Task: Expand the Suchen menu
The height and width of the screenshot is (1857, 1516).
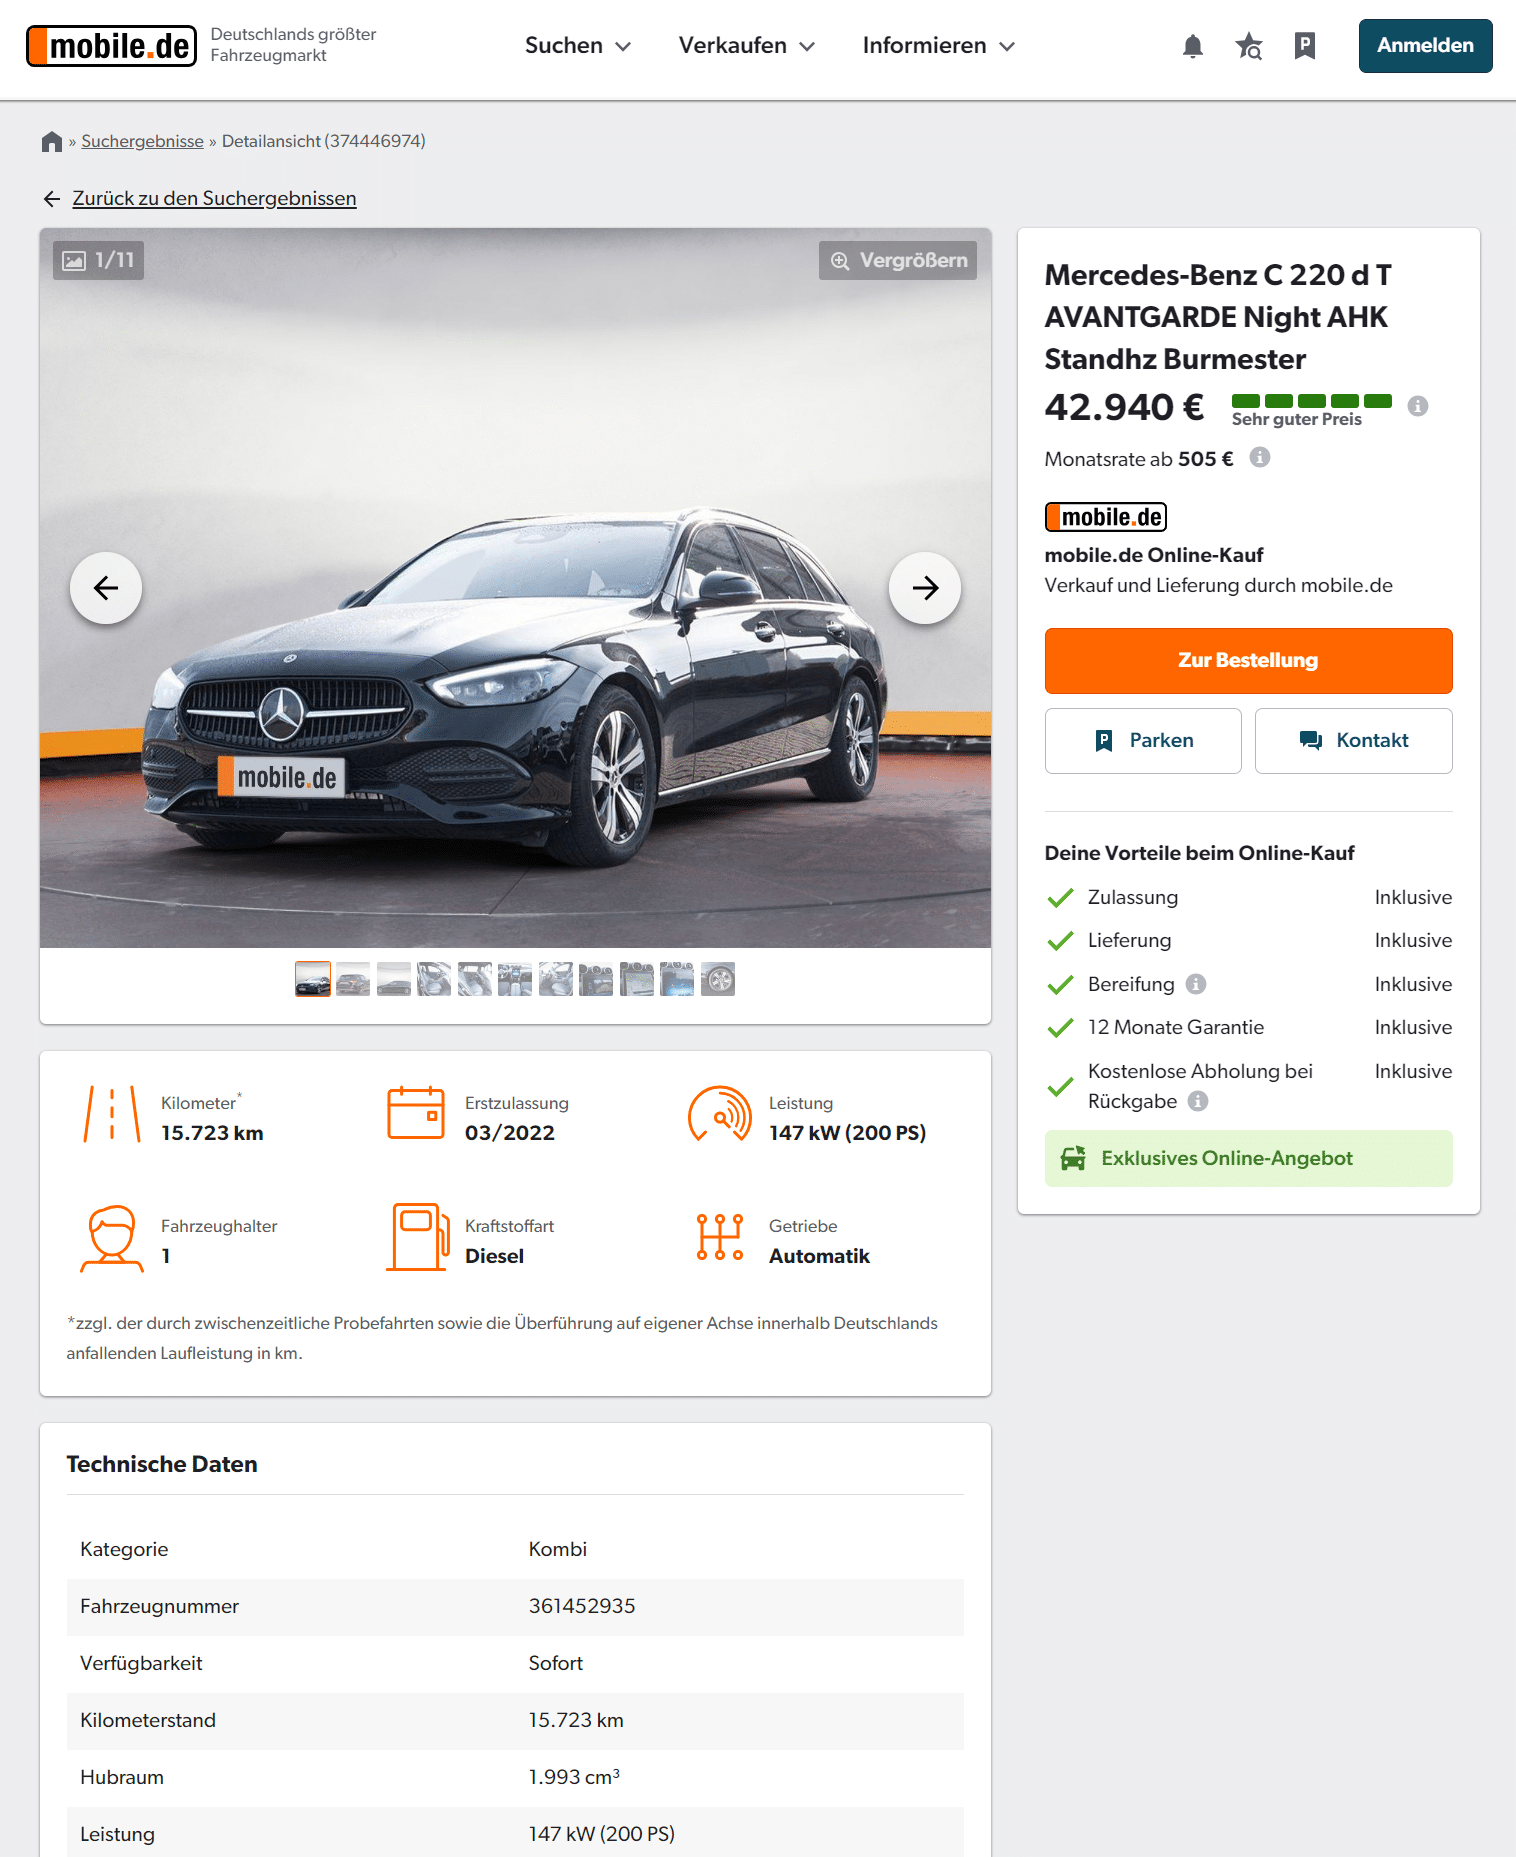Action: [x=578, y=46]
